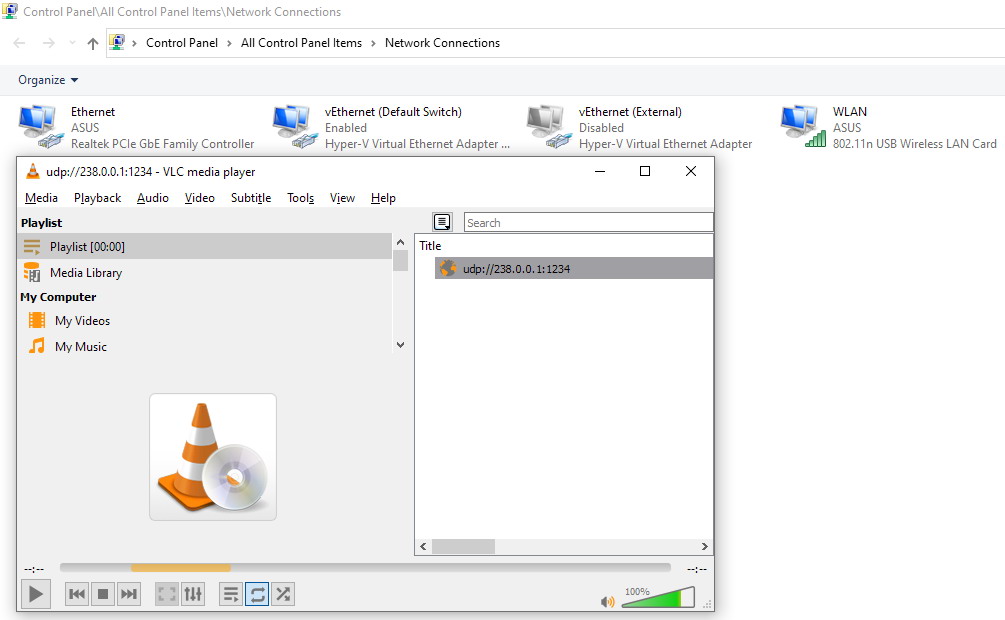The width and height of the screenshot is (1005, 620).
Task: Select udp://238.0.0.1:1234 playlist entry
Action: pos(574,269)
